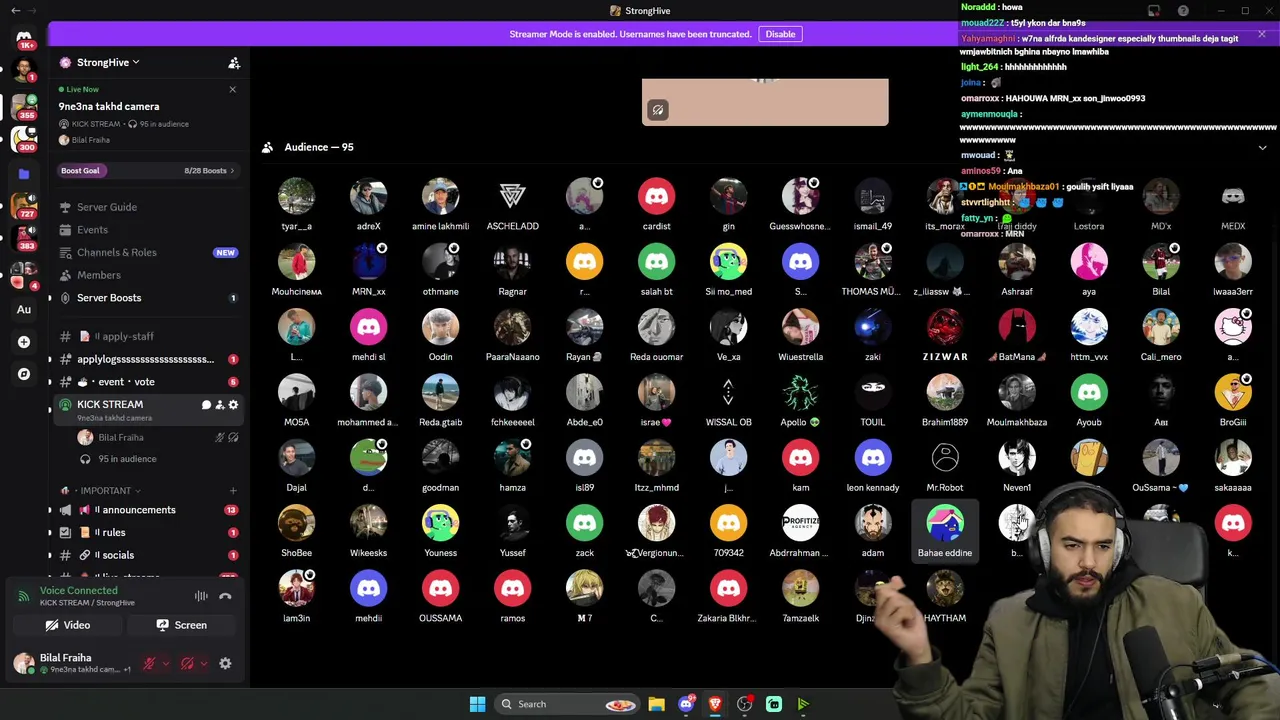
Task: Open Server Guide
Action: tap(107, 207)
